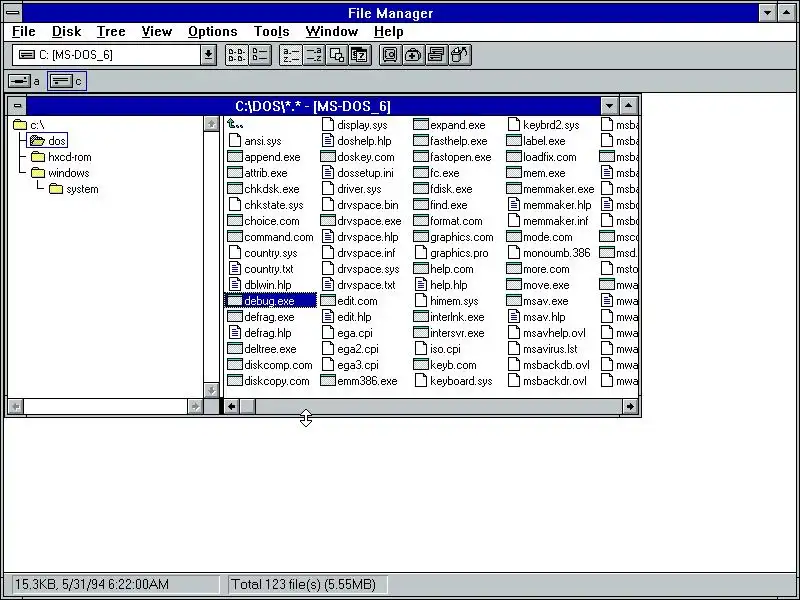Open the Options menu
The height and width of the screenshot is (600, 800).
click(212, 32)
